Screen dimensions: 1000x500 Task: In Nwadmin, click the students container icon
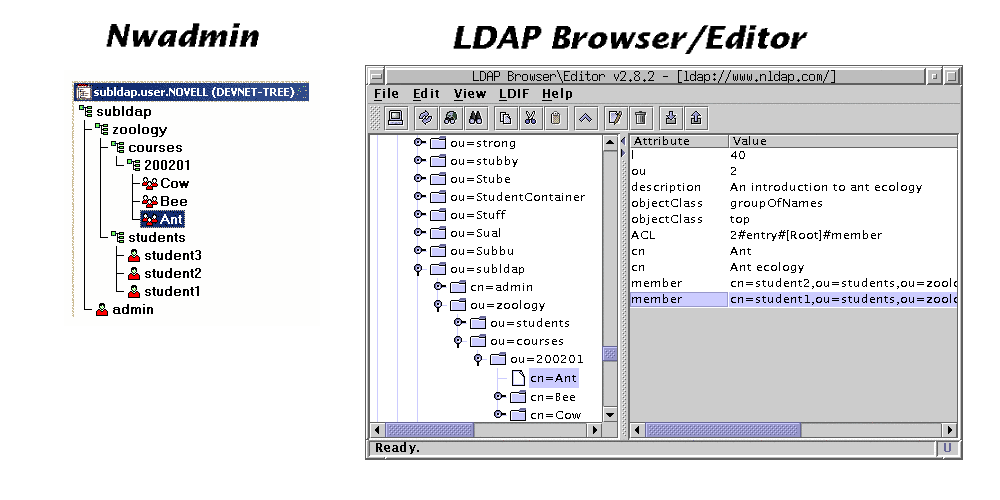118,237
